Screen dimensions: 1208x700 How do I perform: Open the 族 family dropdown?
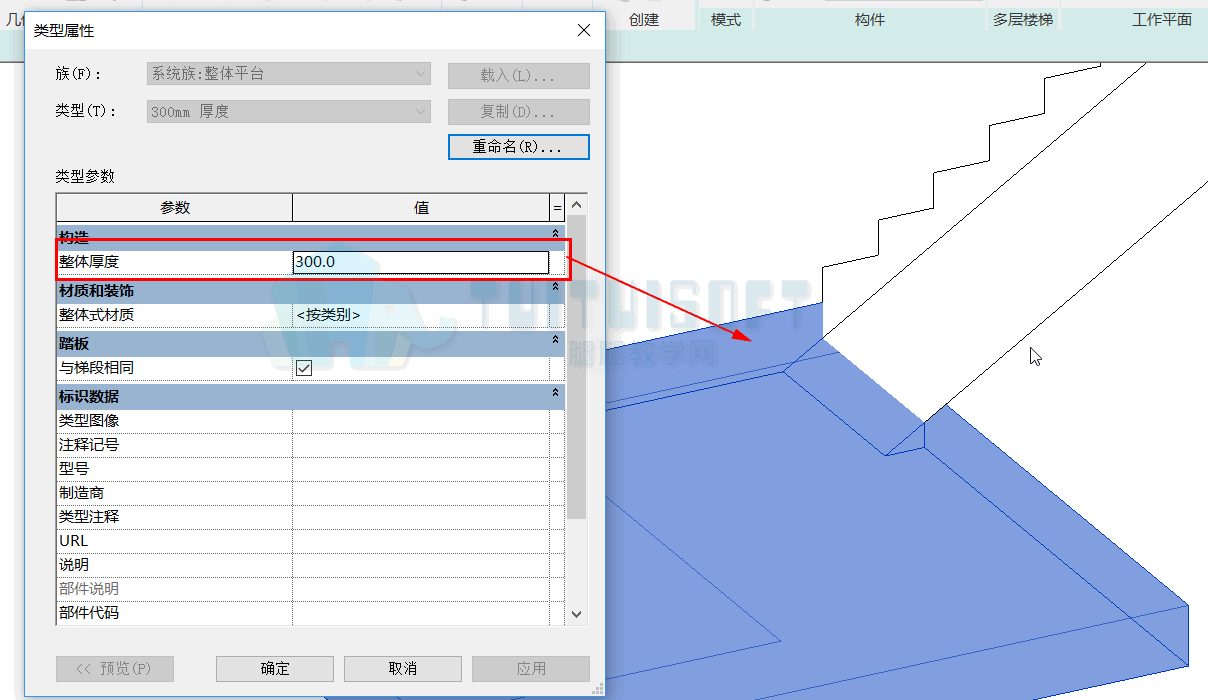pyautogui.click(x=288, y=74)
